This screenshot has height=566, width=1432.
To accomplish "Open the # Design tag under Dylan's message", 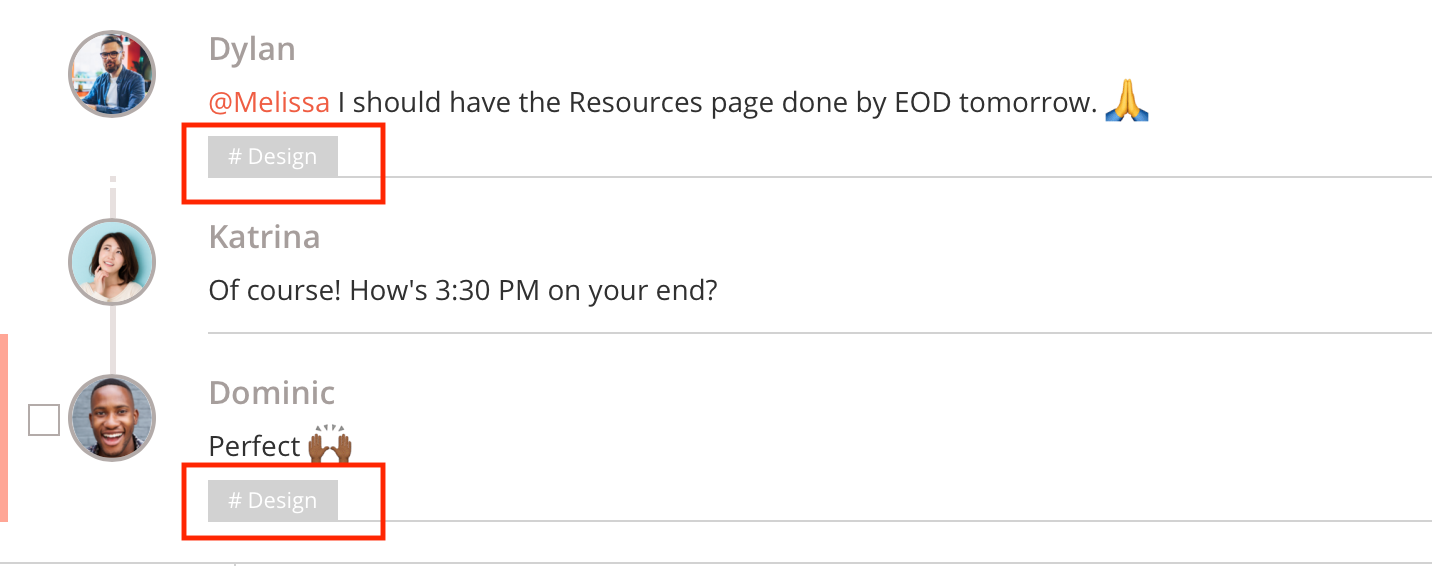I will (x=273, y=157).
